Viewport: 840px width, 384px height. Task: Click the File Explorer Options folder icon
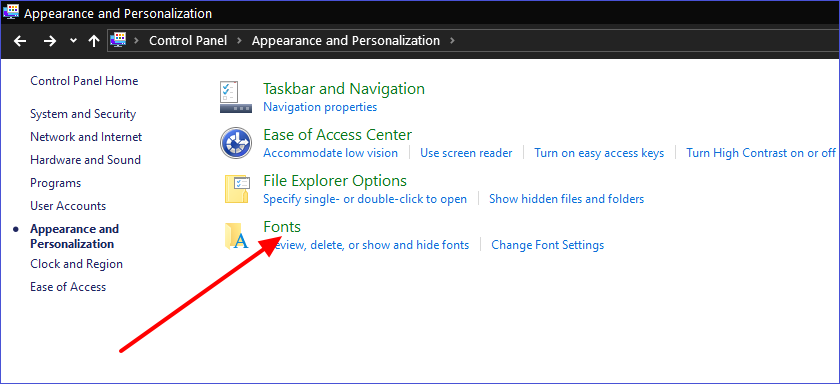236,189
